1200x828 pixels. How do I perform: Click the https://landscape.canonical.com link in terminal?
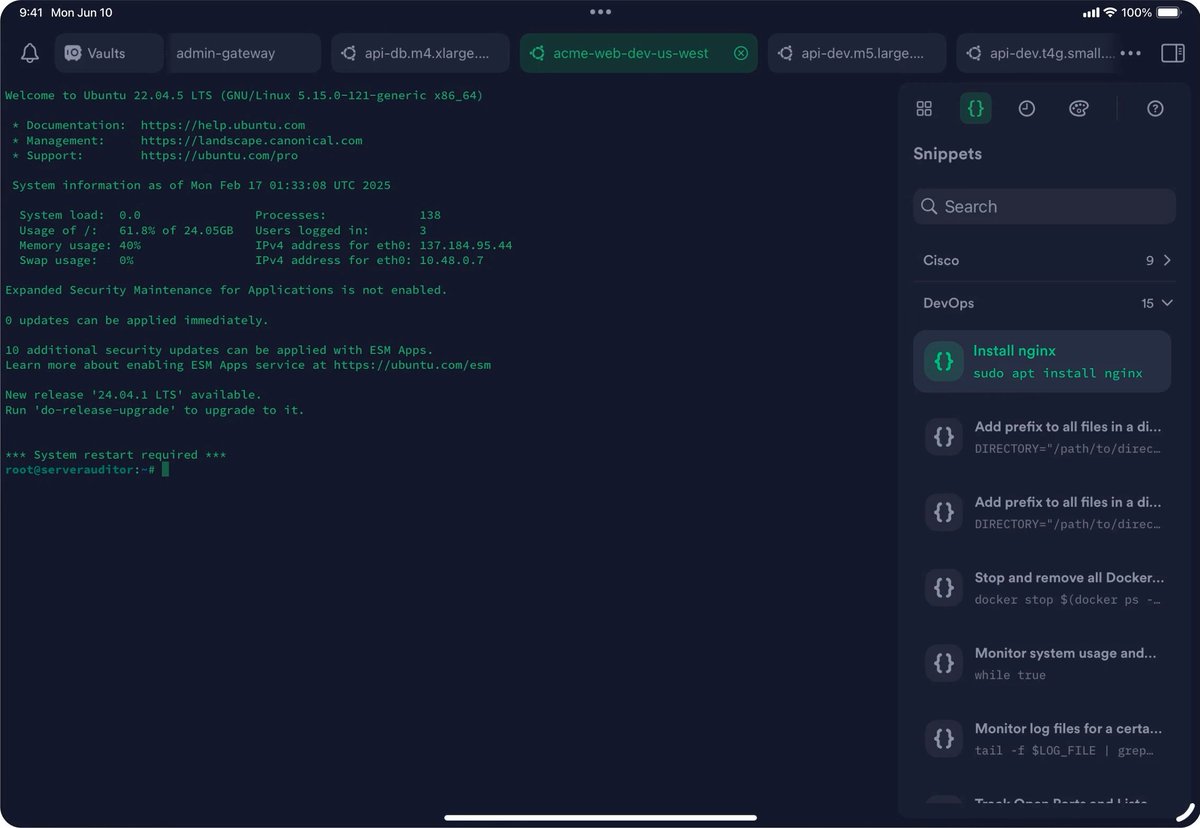coord(251,141)
